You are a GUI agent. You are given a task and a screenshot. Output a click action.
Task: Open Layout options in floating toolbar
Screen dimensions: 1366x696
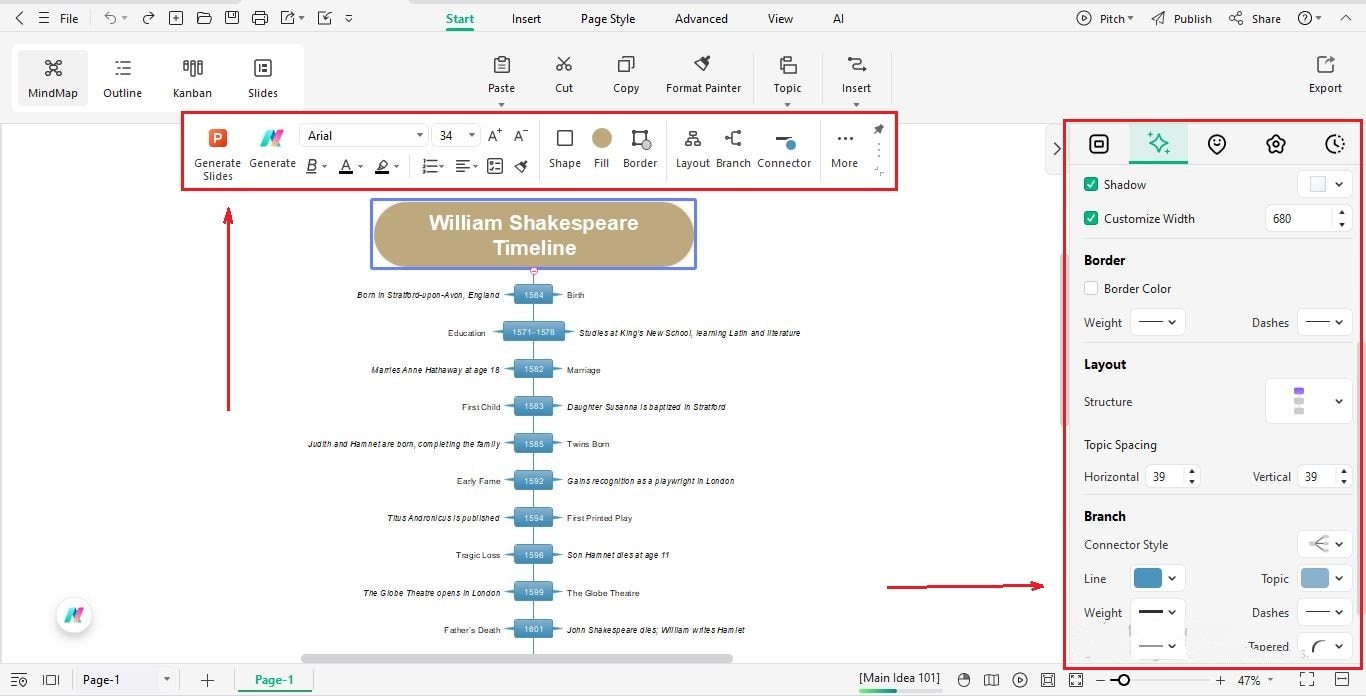click(692, 148)
